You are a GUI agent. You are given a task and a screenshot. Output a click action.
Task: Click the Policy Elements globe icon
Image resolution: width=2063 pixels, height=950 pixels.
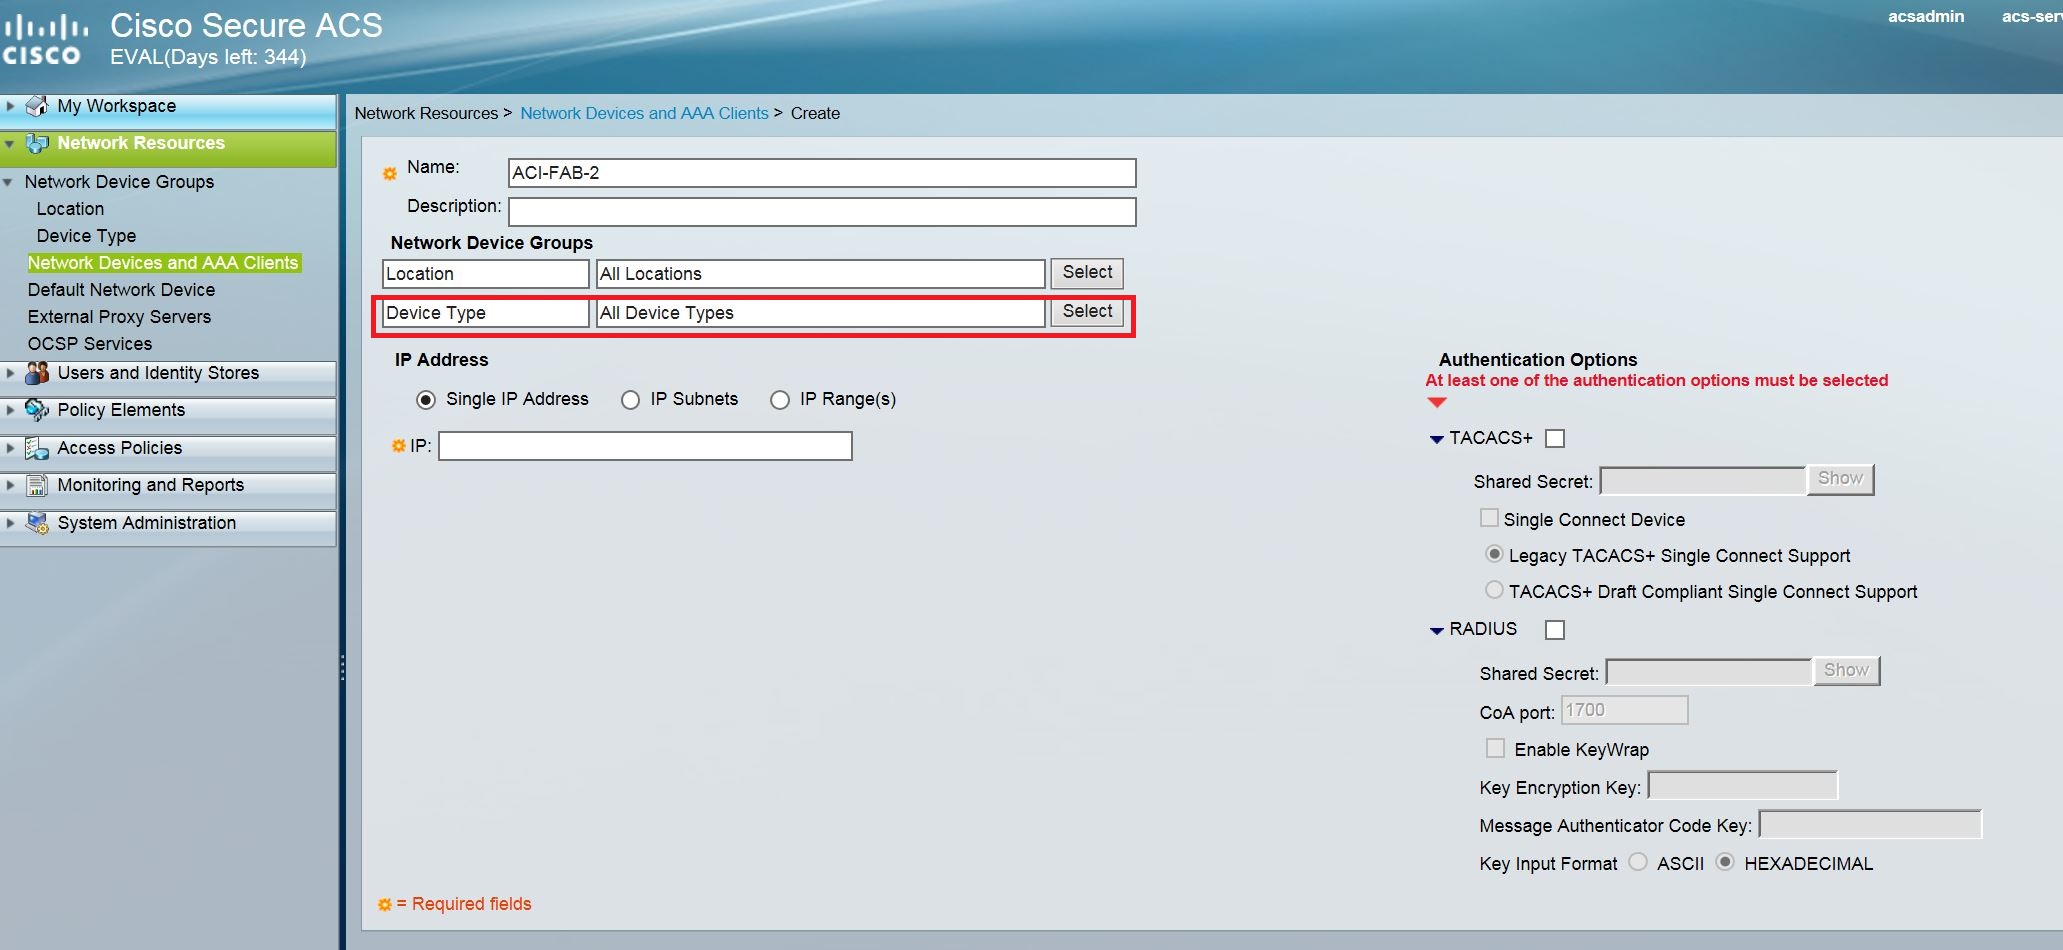pyautogui.click(x=37, y=409)
